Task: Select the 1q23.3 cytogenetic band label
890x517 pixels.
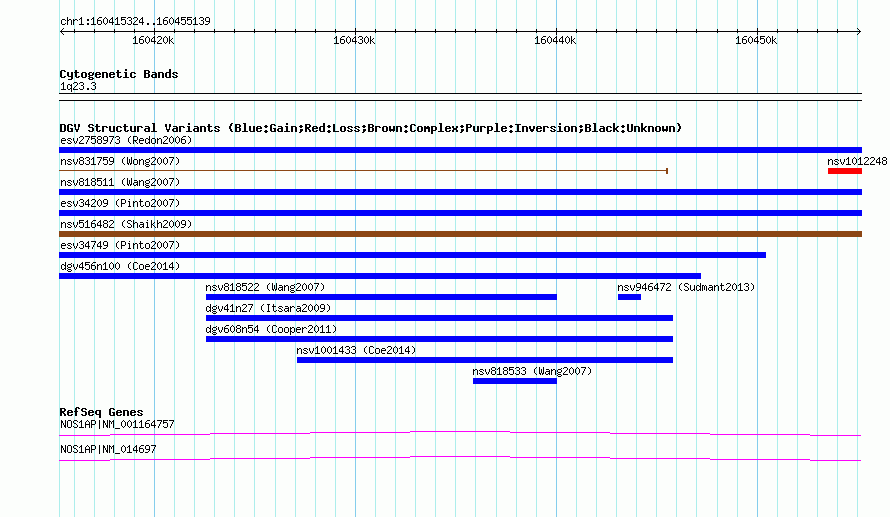Action: (x=78, y=87)
